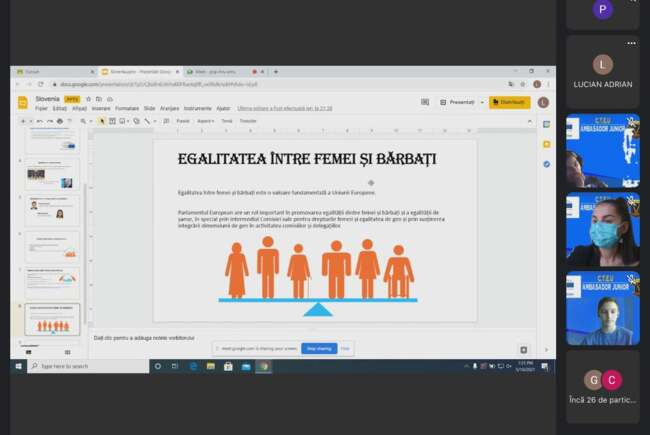Select the text box tool
The image size is (650, 435).
(x=111, y=121)
